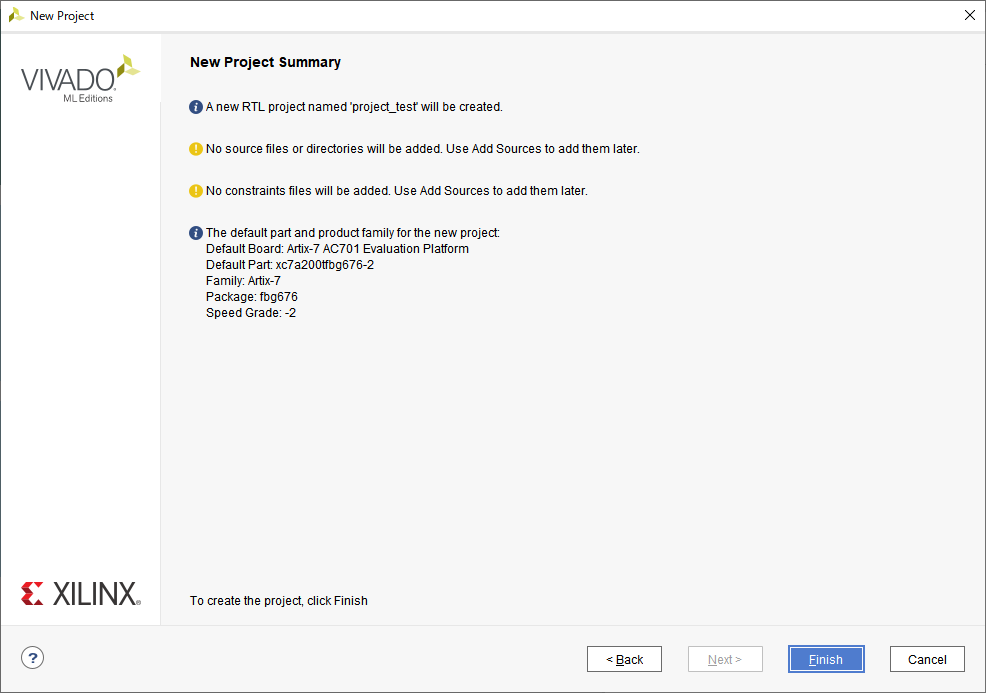Image resolution: width=986 pixels, height=693 pixels.
Task: Open help via question mark icon
Action: tap(32, 658)
